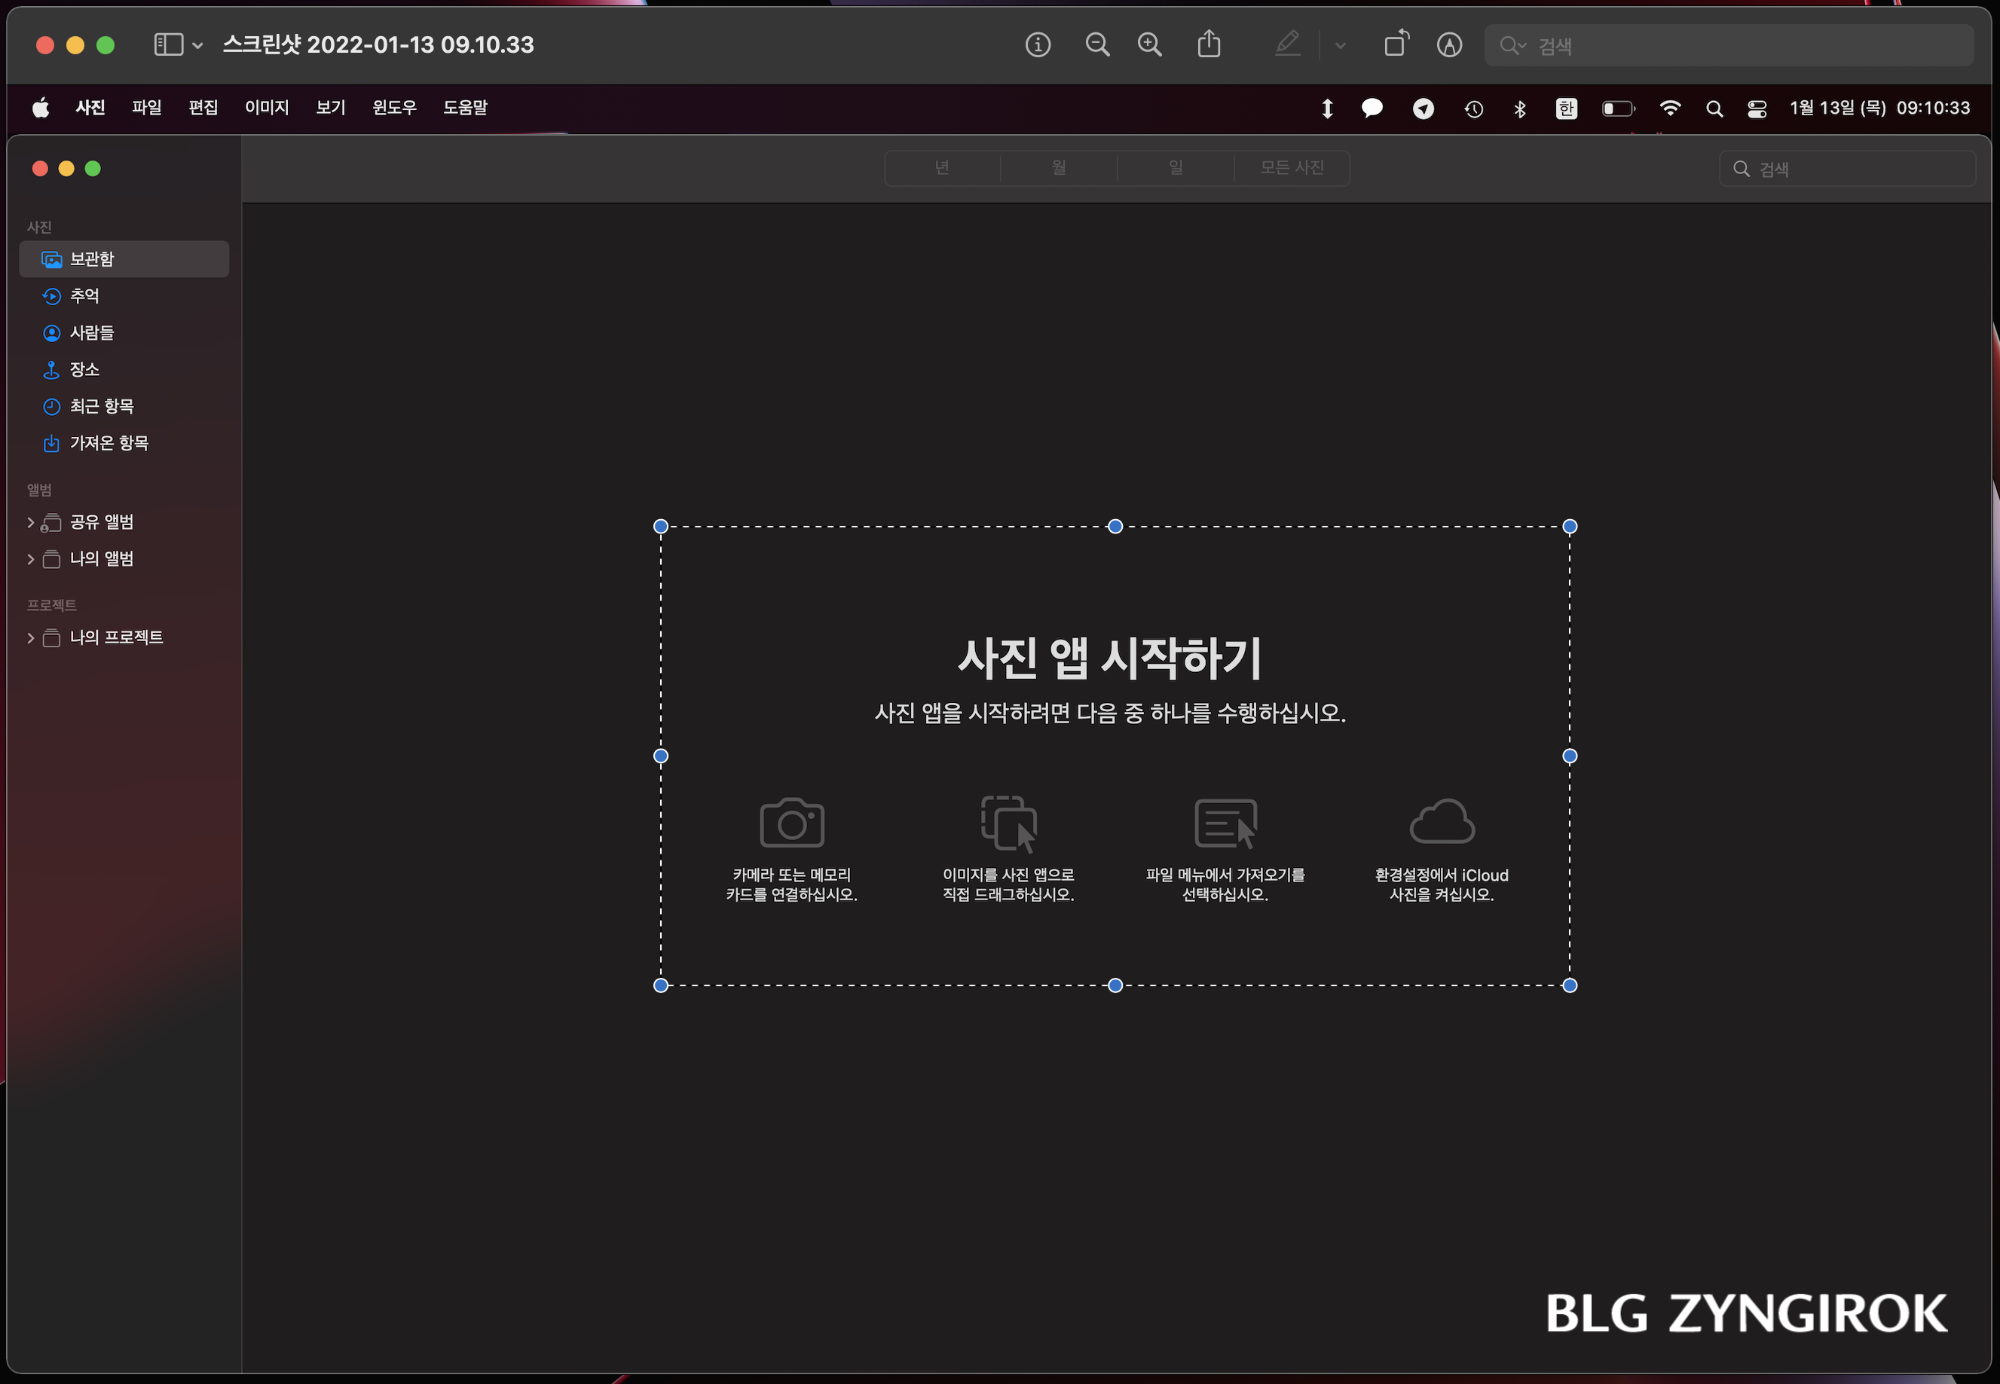Open Control Center in the menu bar
The image size is (2000, 1384).
click(x=1757, y=108)
